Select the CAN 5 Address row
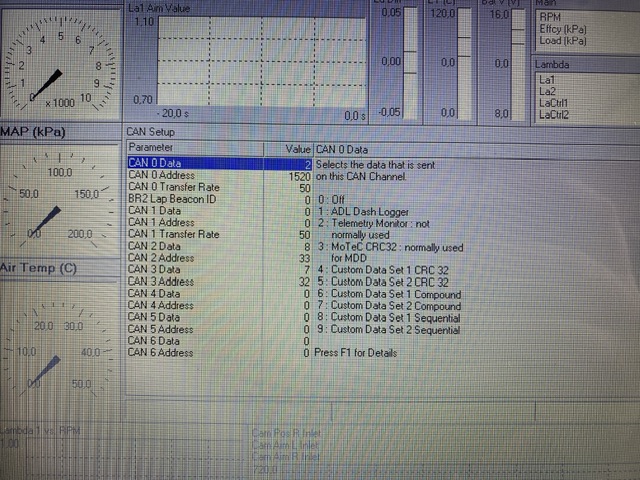640x480 pixels. [x=220, y=329]
